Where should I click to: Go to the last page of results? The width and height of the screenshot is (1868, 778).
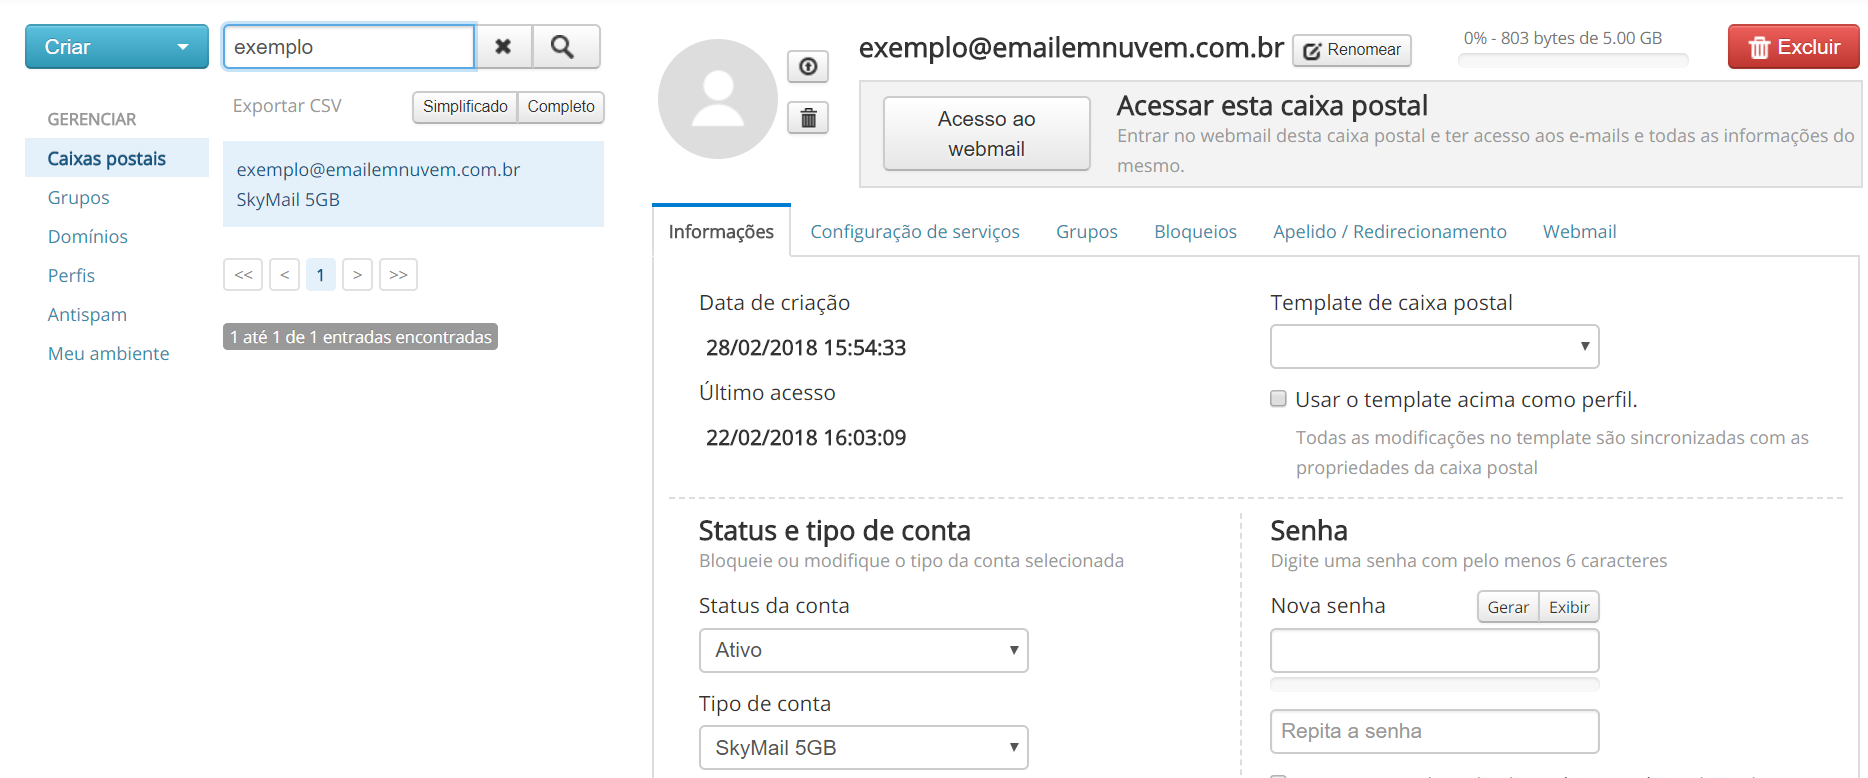[x=398, y=275]
